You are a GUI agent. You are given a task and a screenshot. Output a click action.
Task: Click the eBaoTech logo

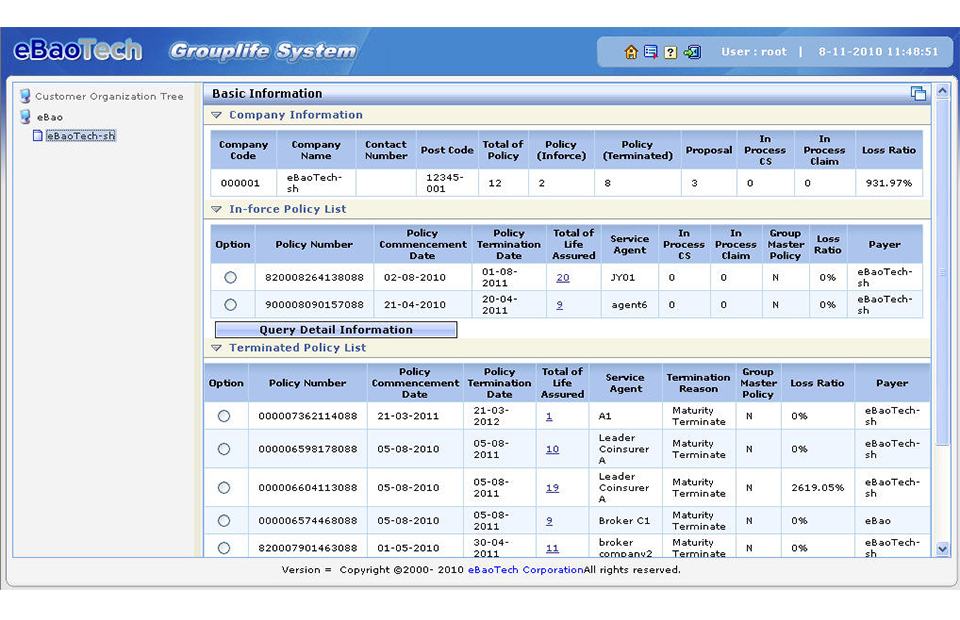[x=78, y=50]
